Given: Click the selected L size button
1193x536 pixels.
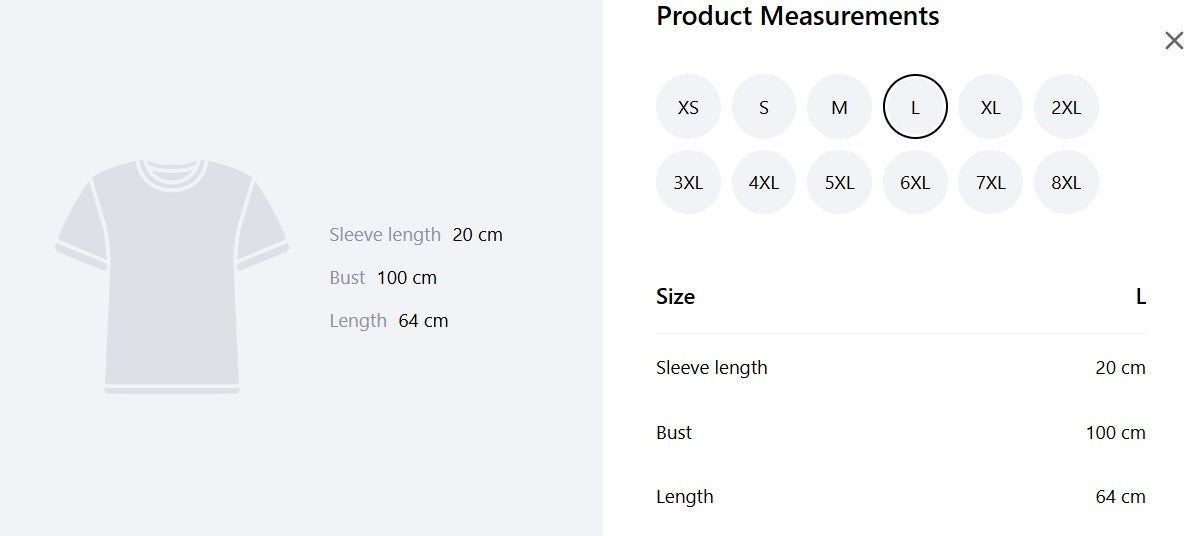Looking at the screenshot, I should click(x=915, y=107).
